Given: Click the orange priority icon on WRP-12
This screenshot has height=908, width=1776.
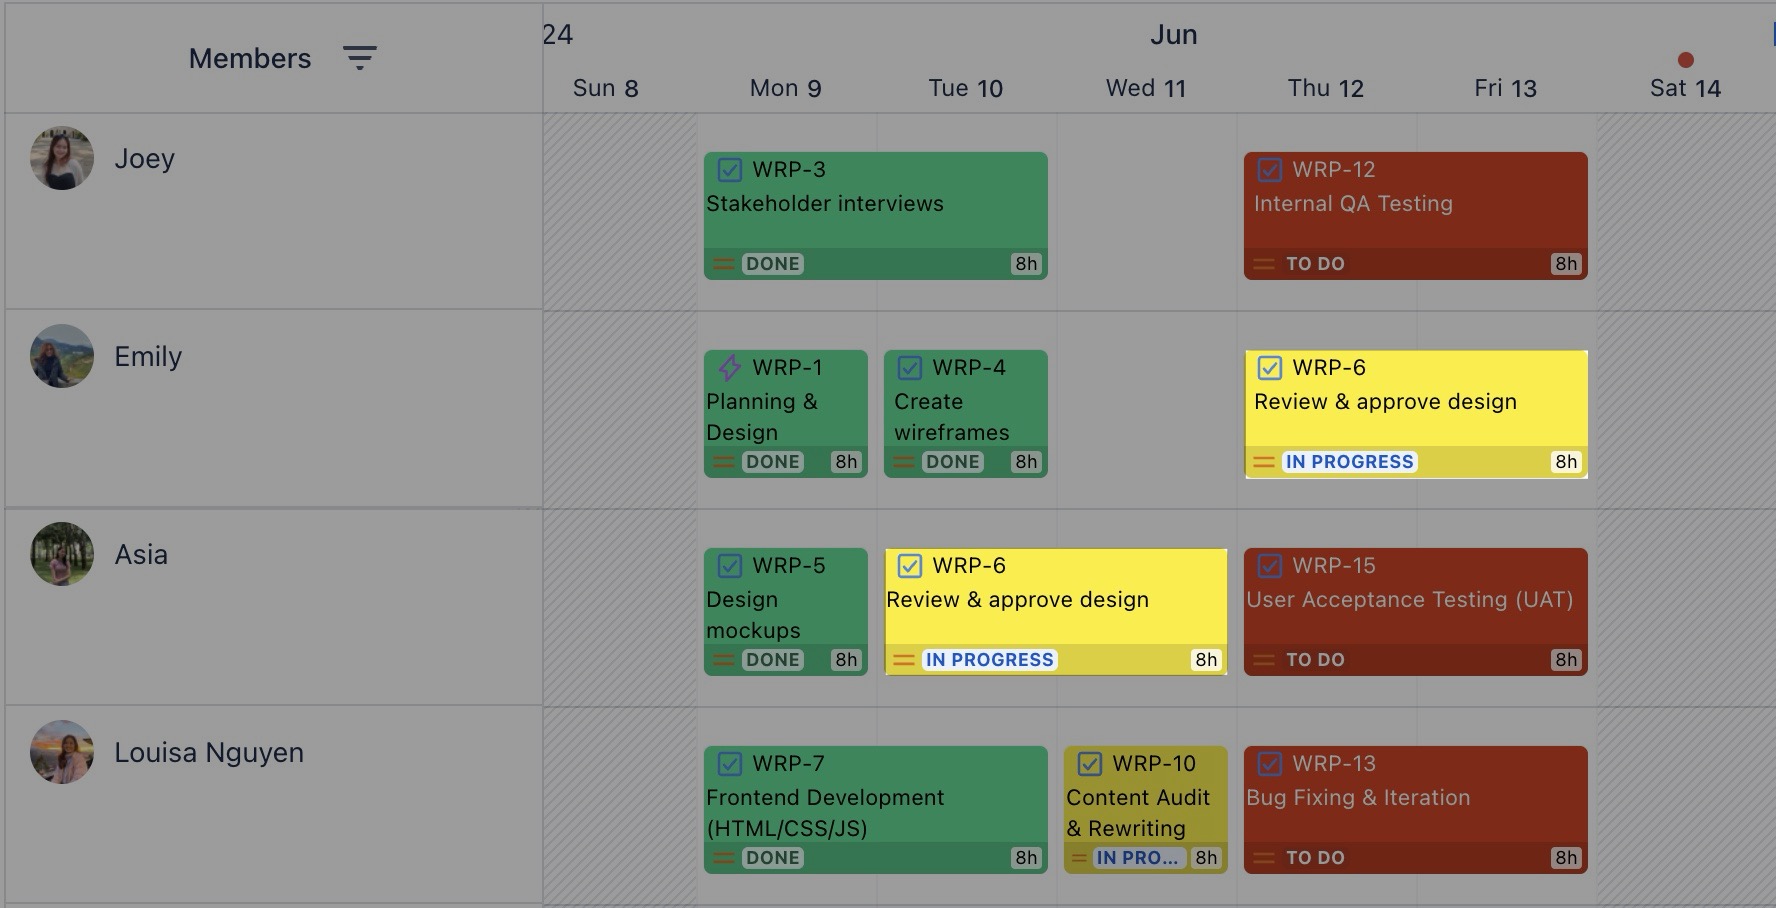Looking at the screenshot, I should (x=1263, y=264).
